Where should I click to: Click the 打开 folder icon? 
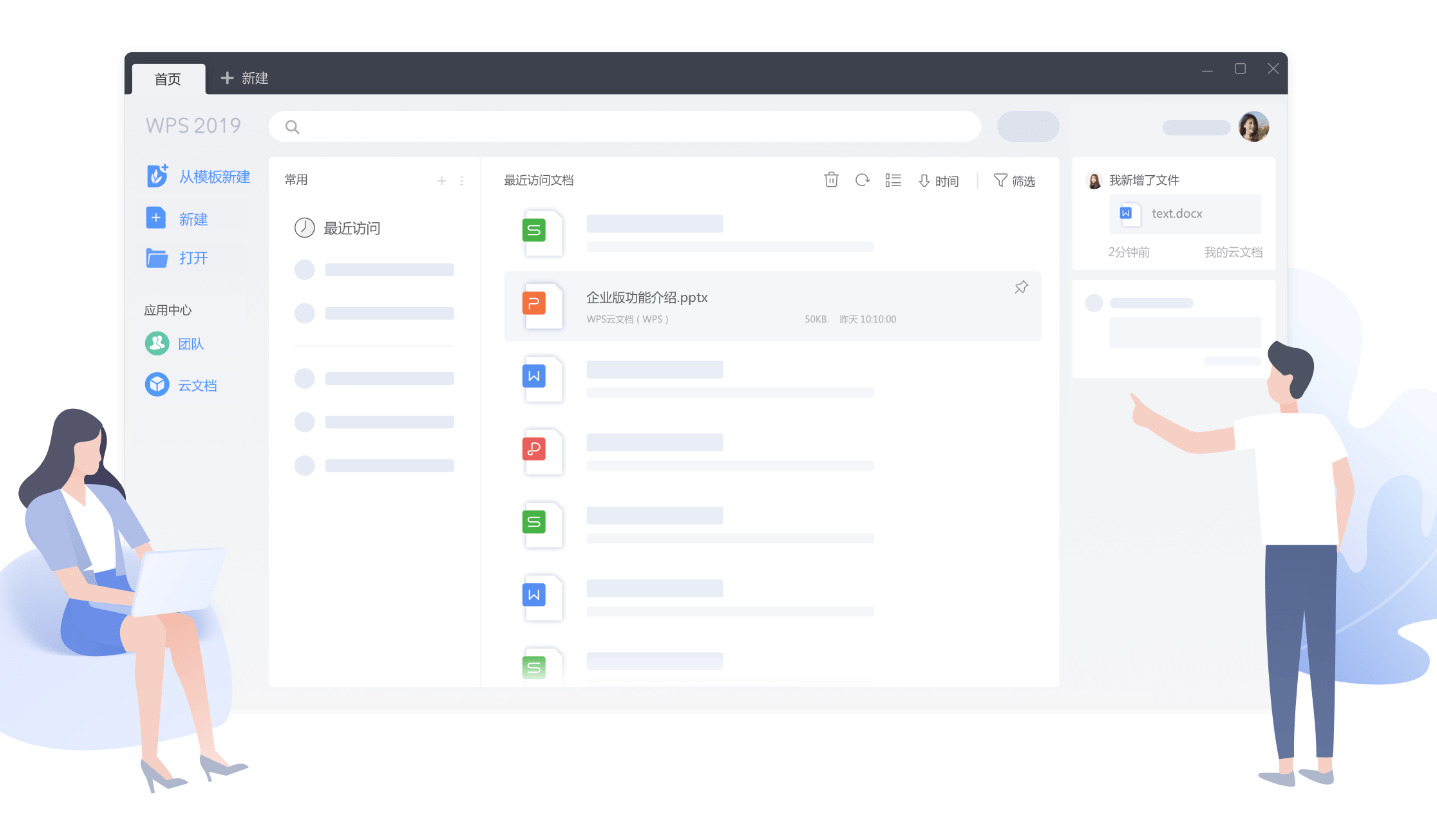[x=157, y=258]
